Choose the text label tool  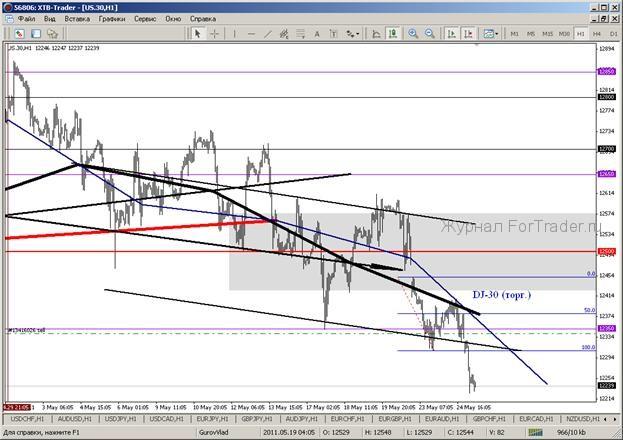pyautogui.click(x=333, y=34)
